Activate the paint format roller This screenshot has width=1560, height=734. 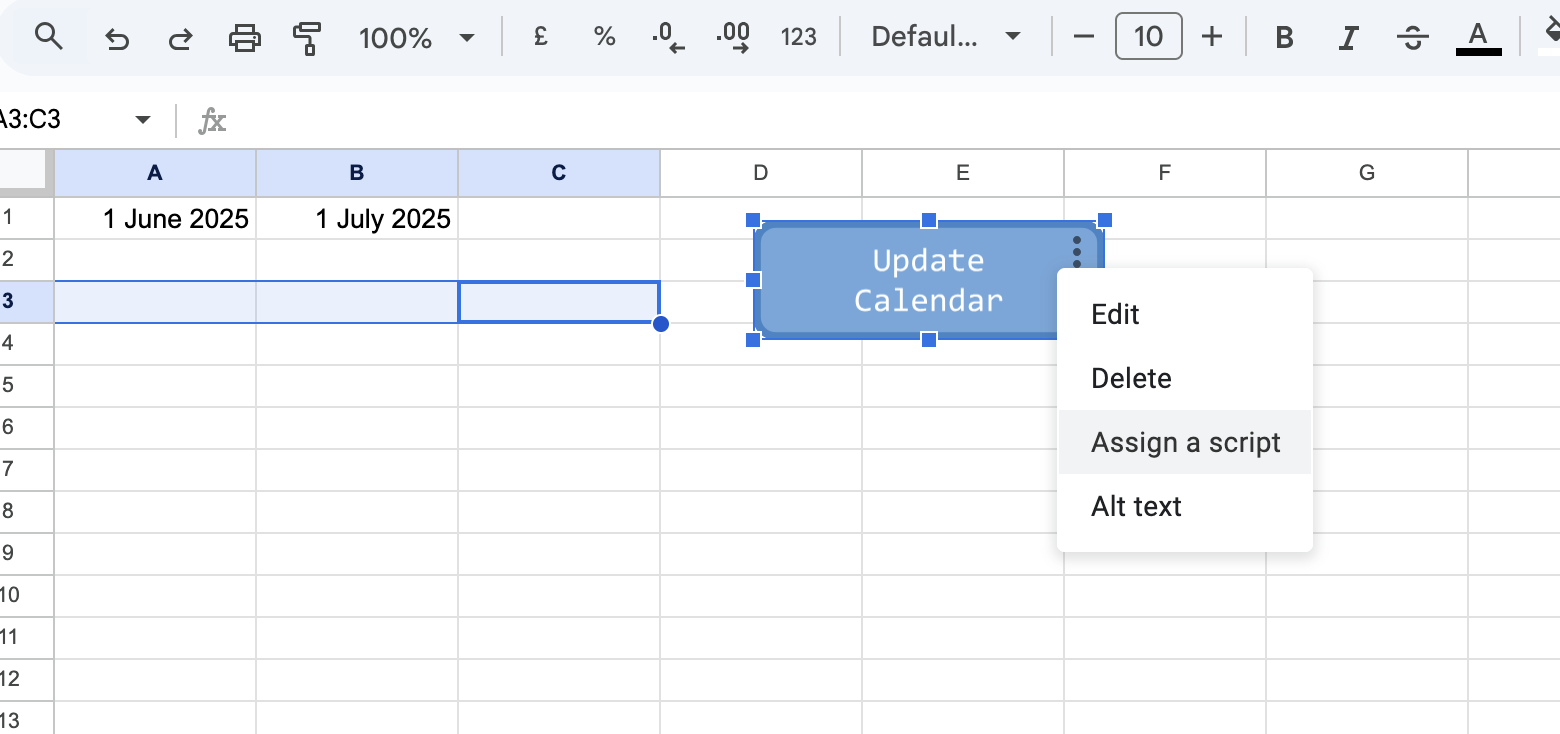(x=307, y=38)
